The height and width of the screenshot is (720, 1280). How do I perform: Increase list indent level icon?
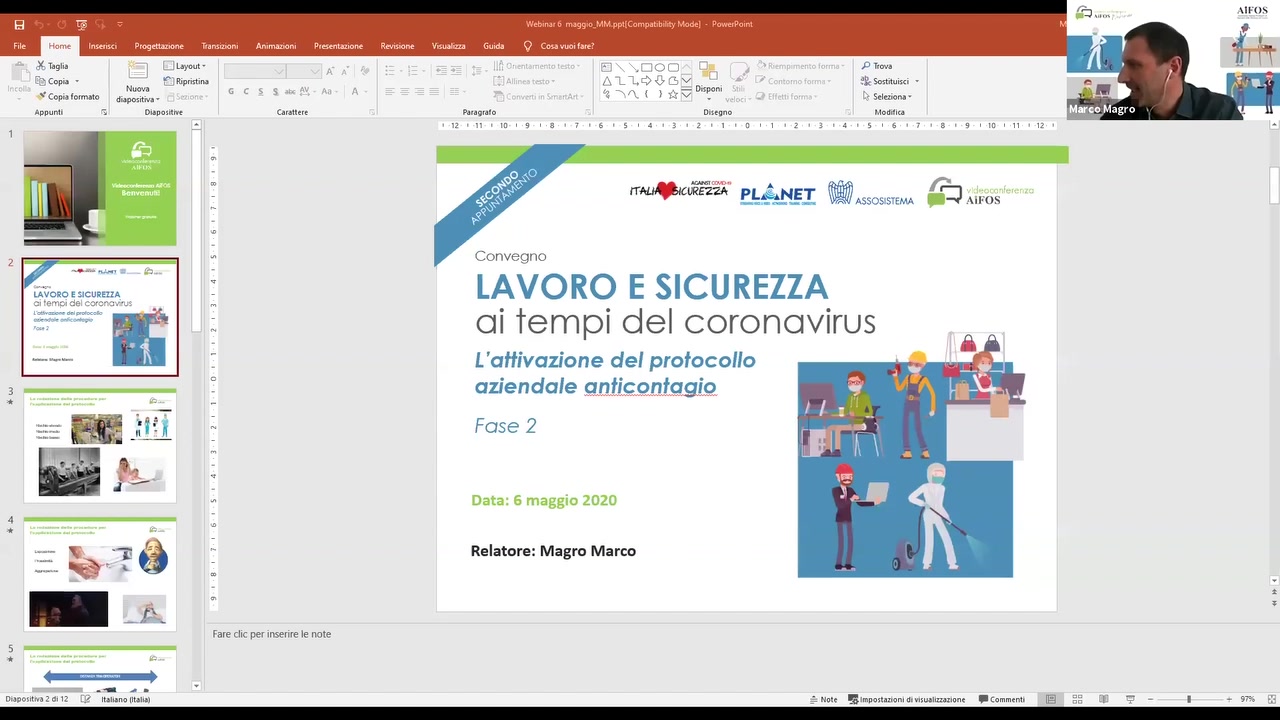tap(456, 71)
